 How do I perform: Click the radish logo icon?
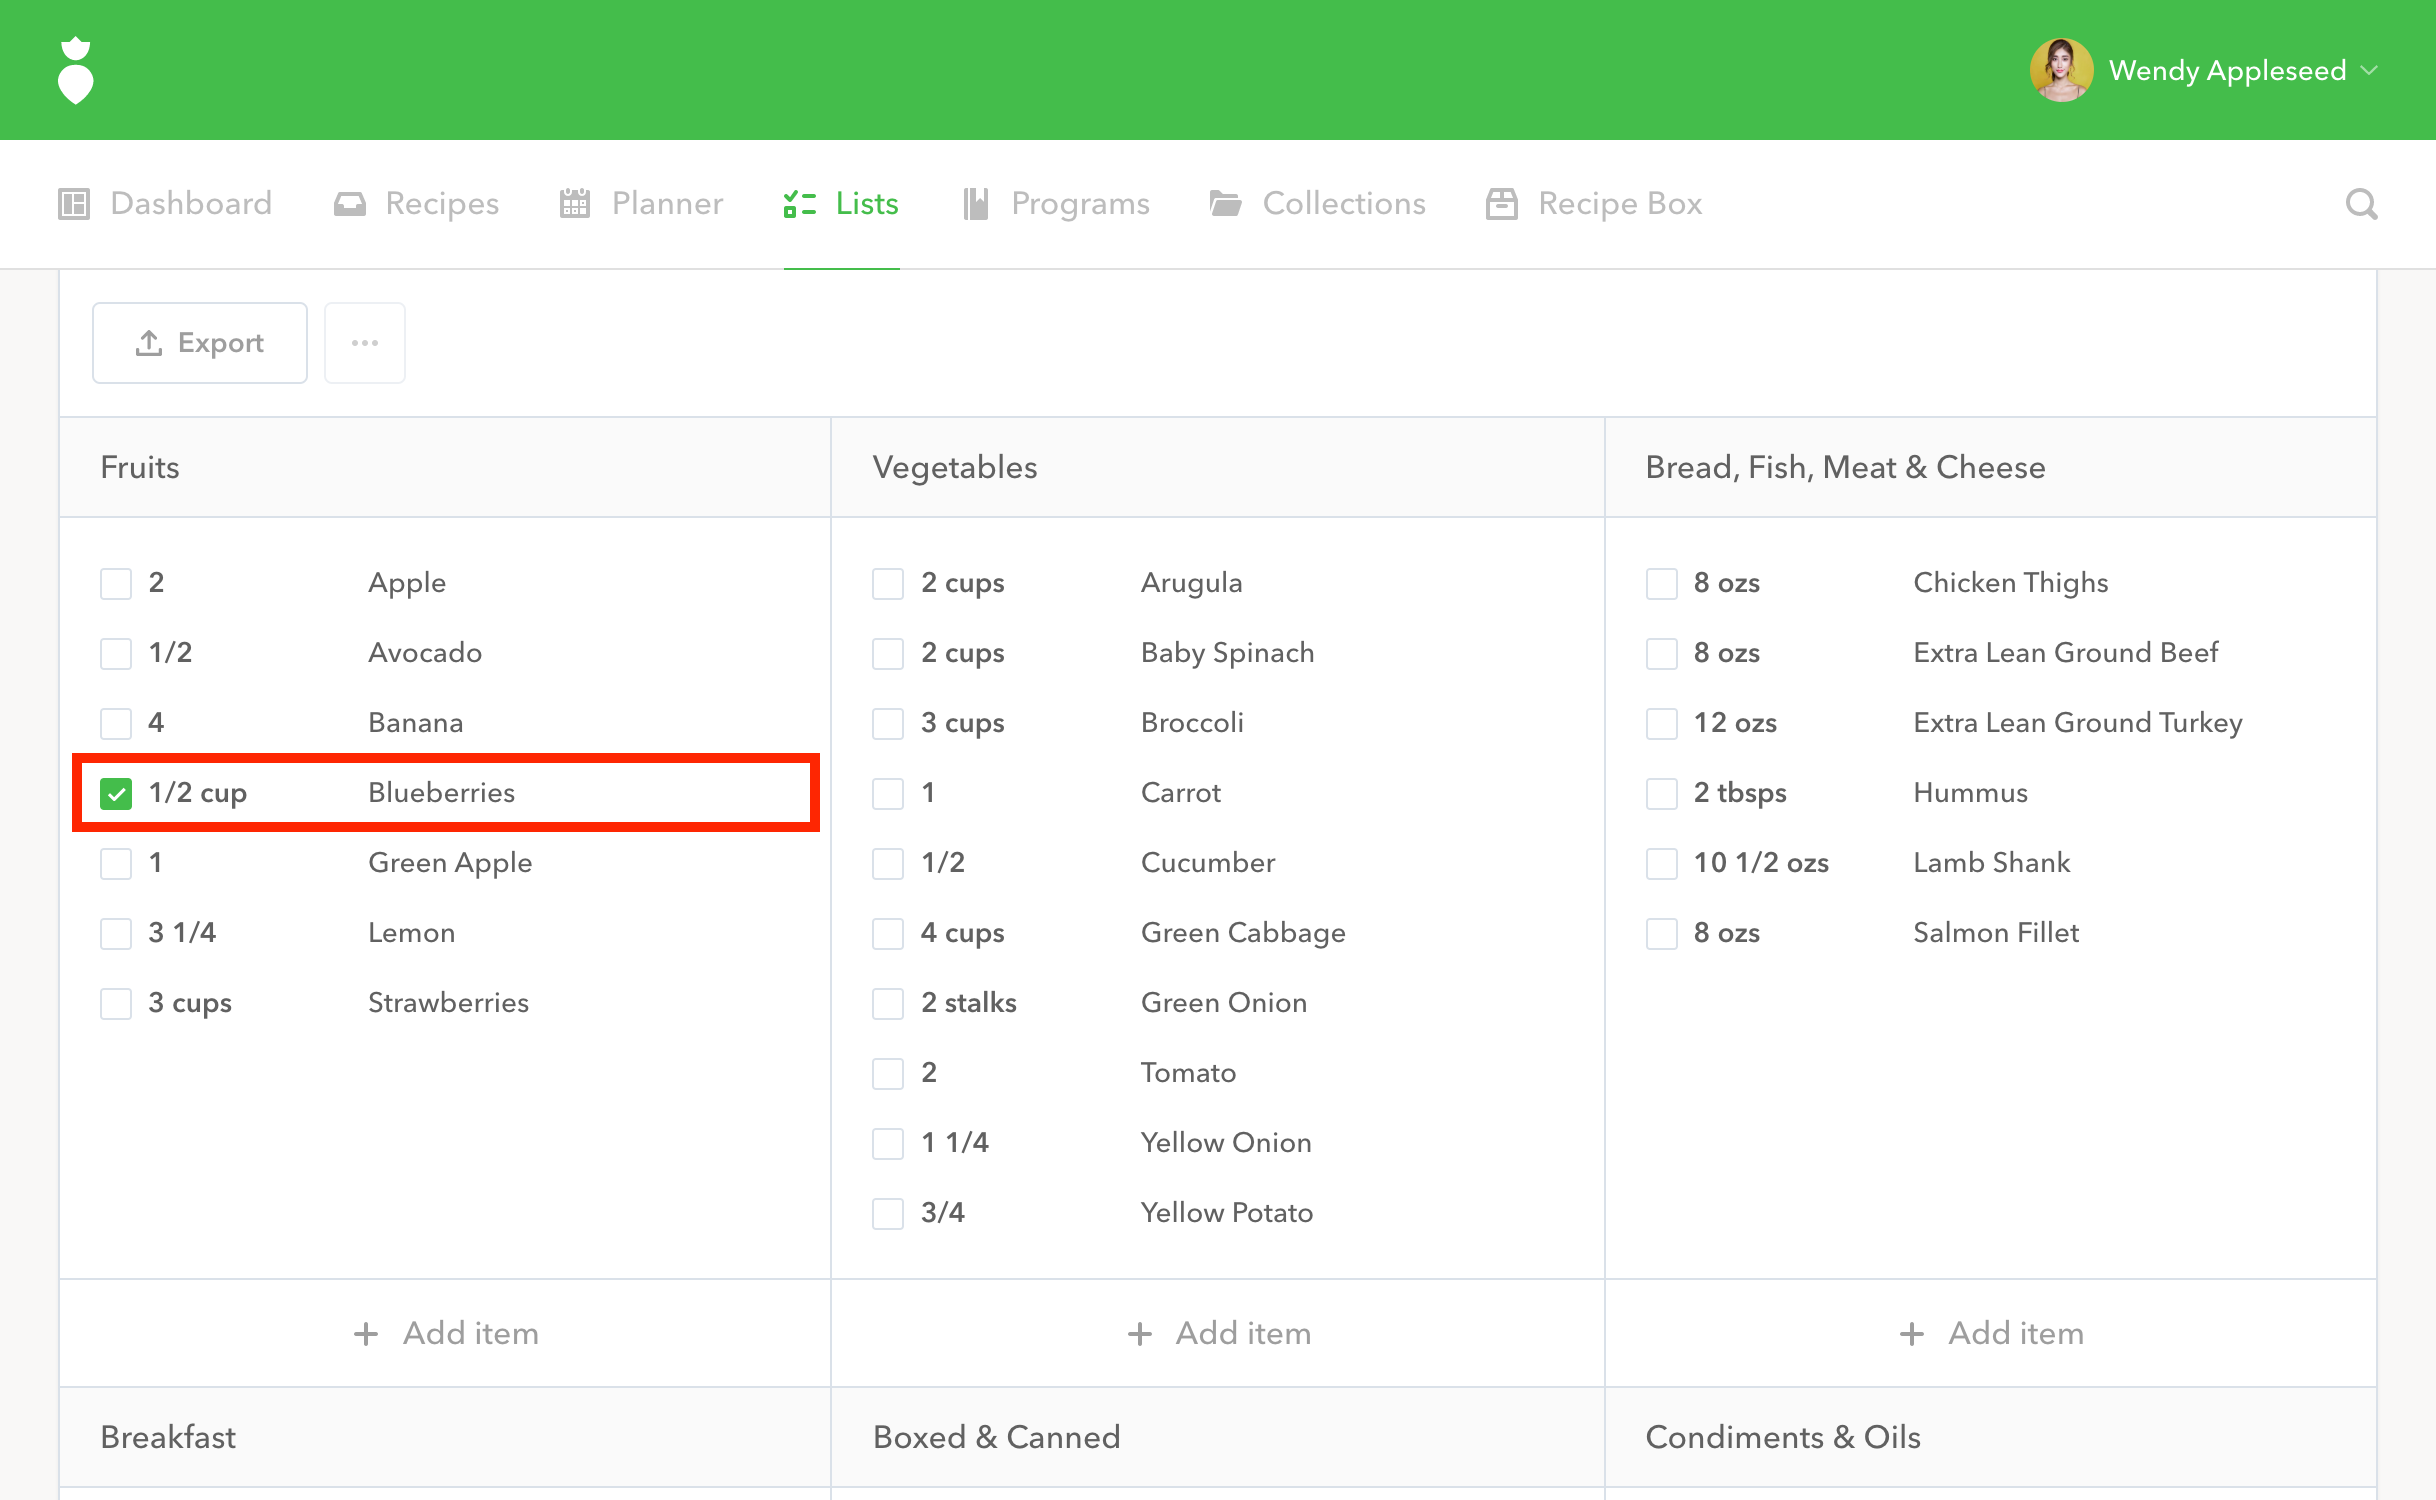click(x=75, y=70)
